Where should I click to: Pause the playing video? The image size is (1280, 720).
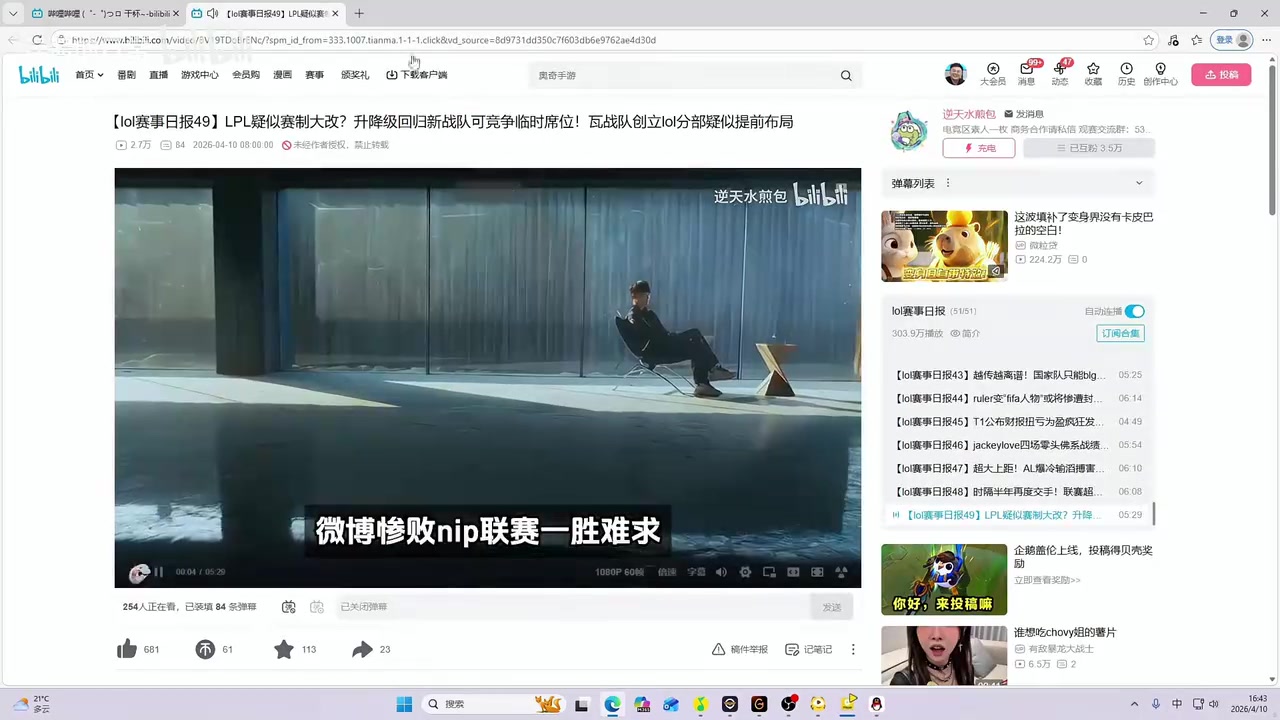(x=158, y=572)
